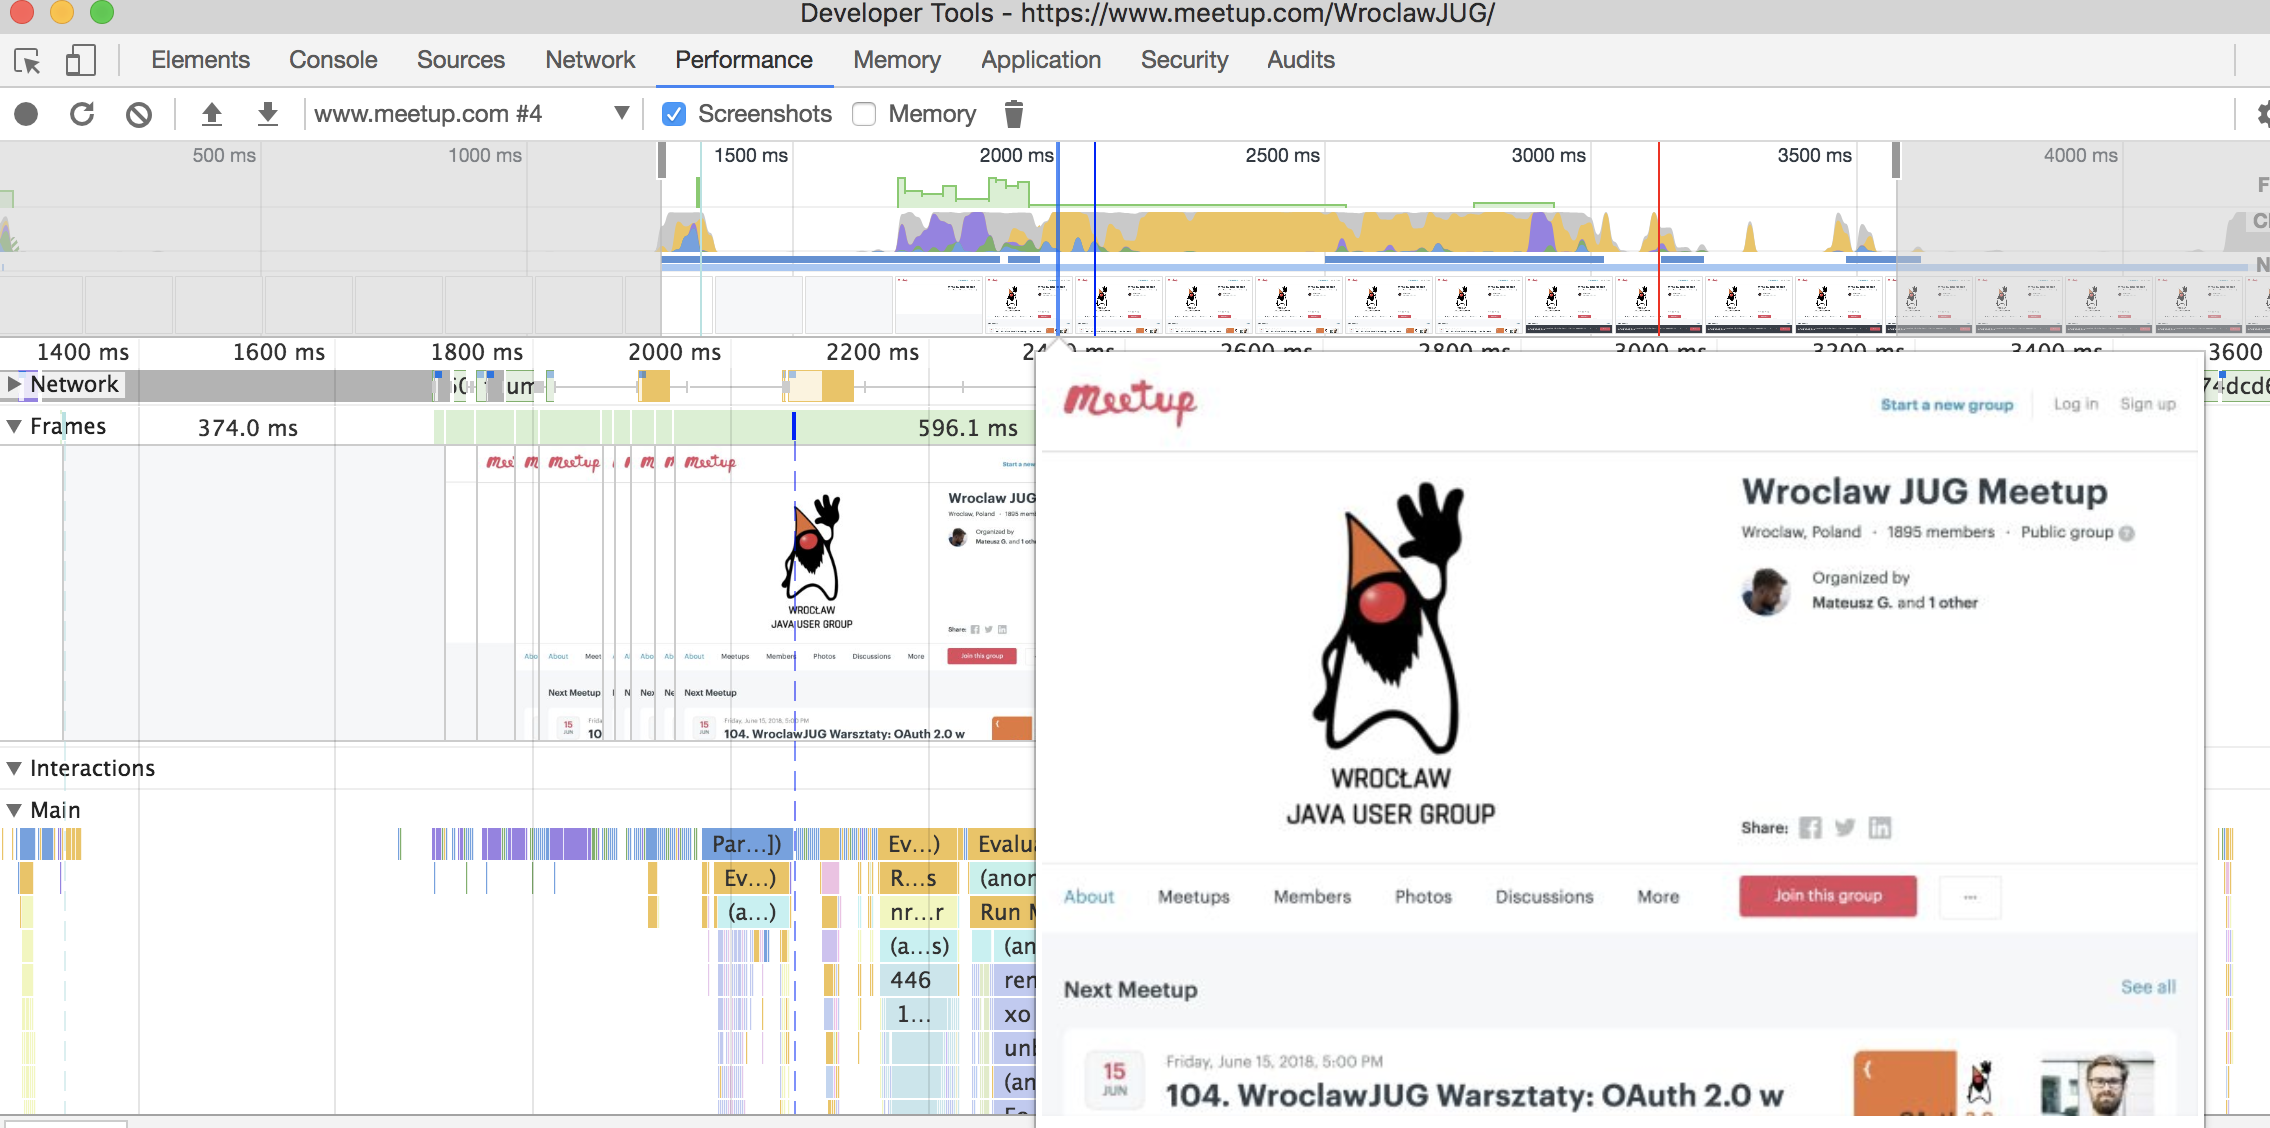Click the collect garbage trash can icon
The width and height of the screenshot is (2270, 1128).
click(x=1013, y=114)
